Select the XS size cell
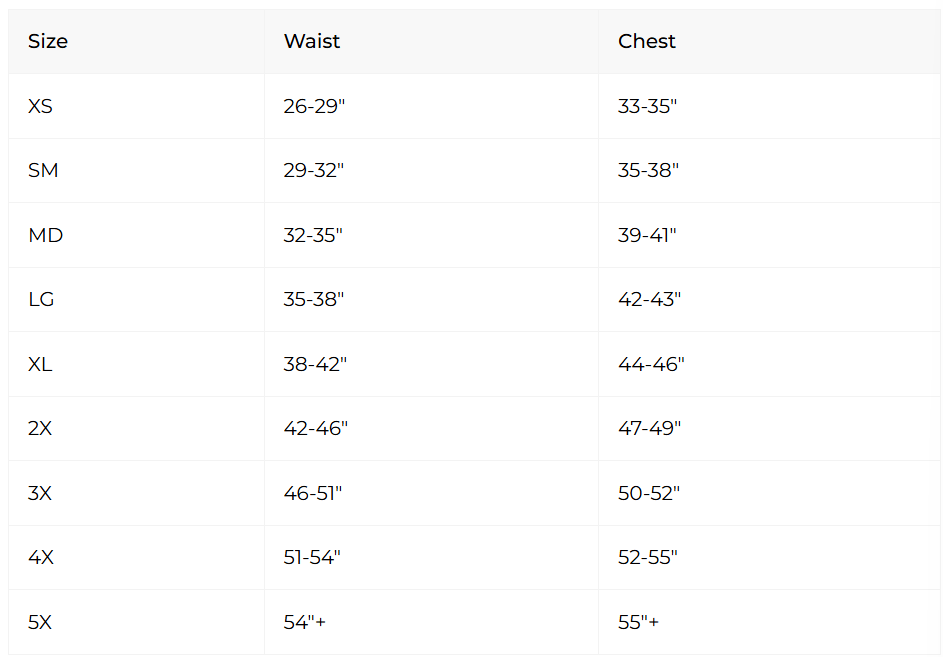 point(41,106)
